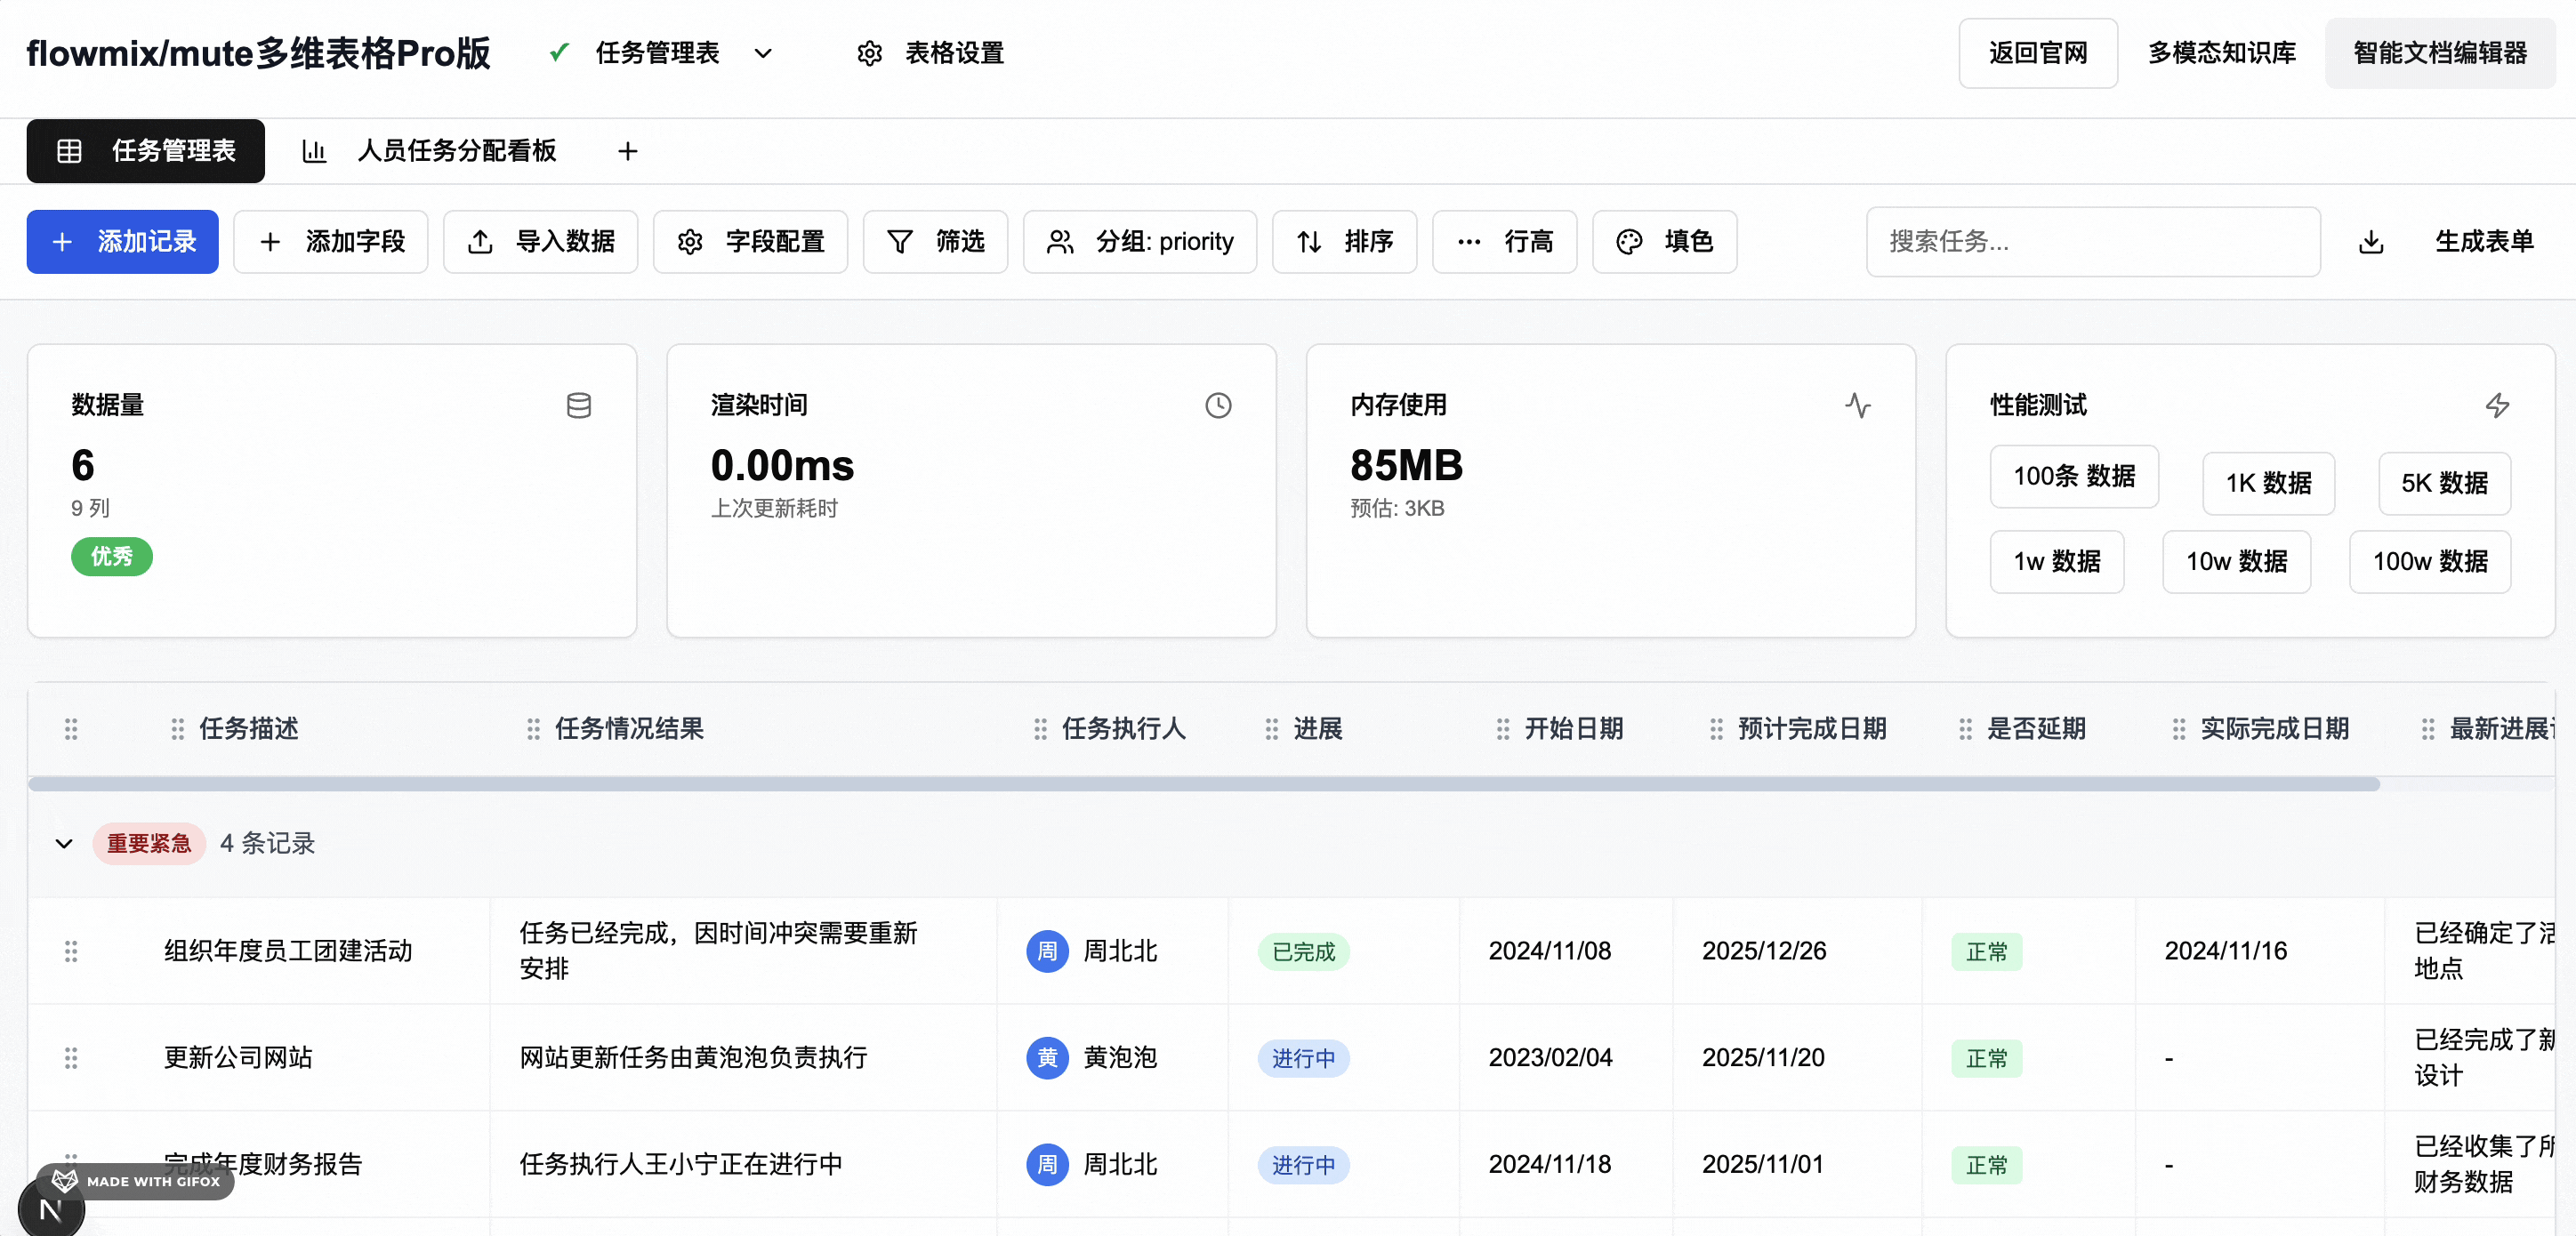
Task: Click 周北北 avatar in 组织年度员工团建活动 row
Action: [1047, 951]
